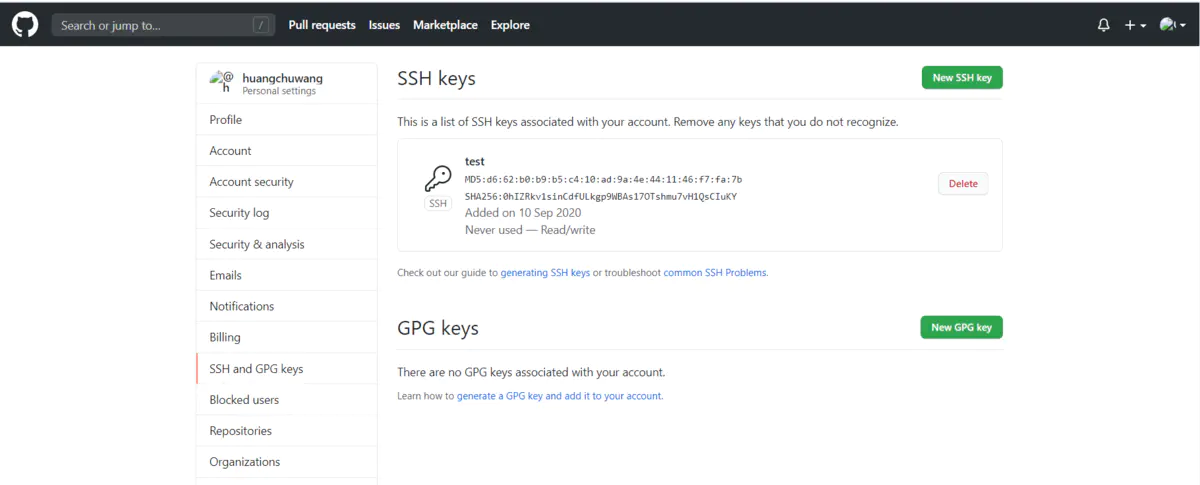This screenshot has width=1200, height=485.
Task: Open the common SSH Problems link
Action: pyautogui.click(x=715, y=272)
